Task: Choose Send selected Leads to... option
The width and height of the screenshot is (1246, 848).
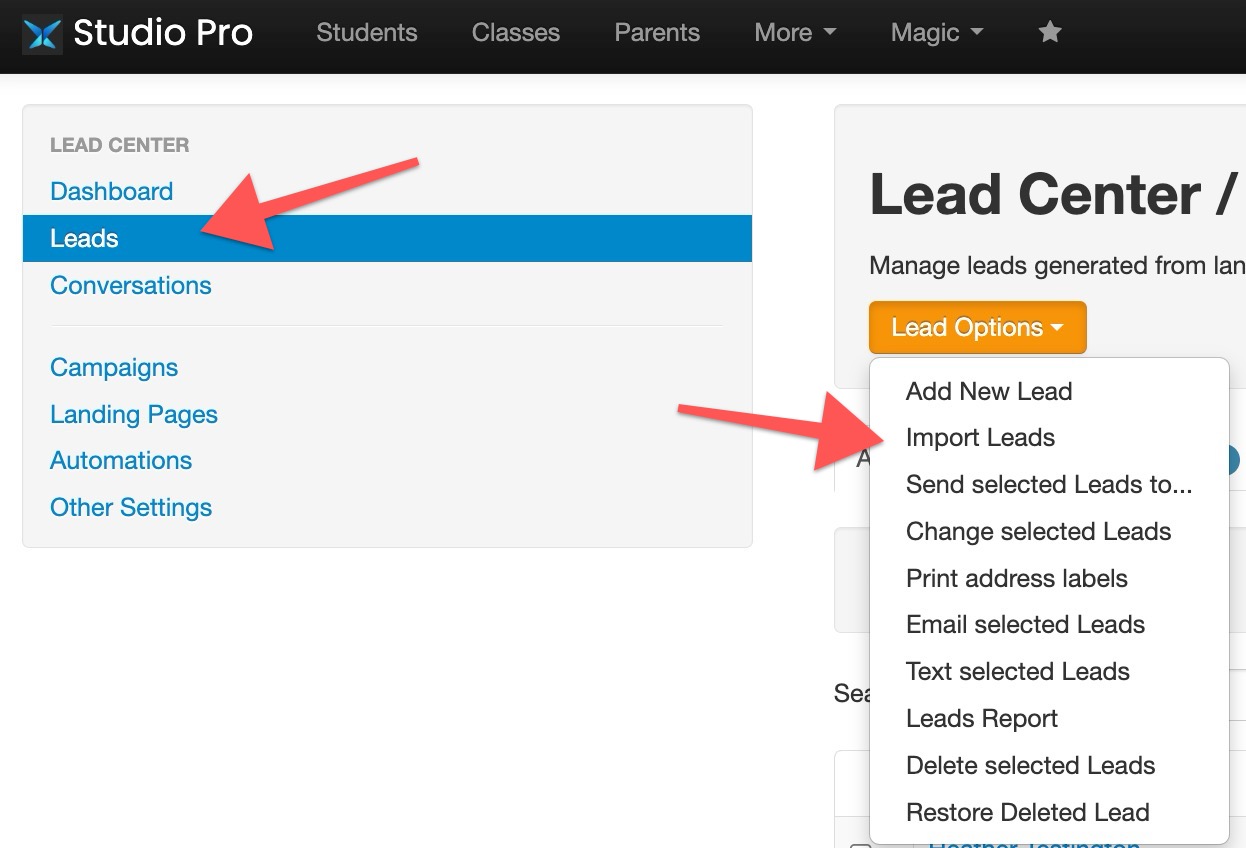Action: tap(1049, 484)
